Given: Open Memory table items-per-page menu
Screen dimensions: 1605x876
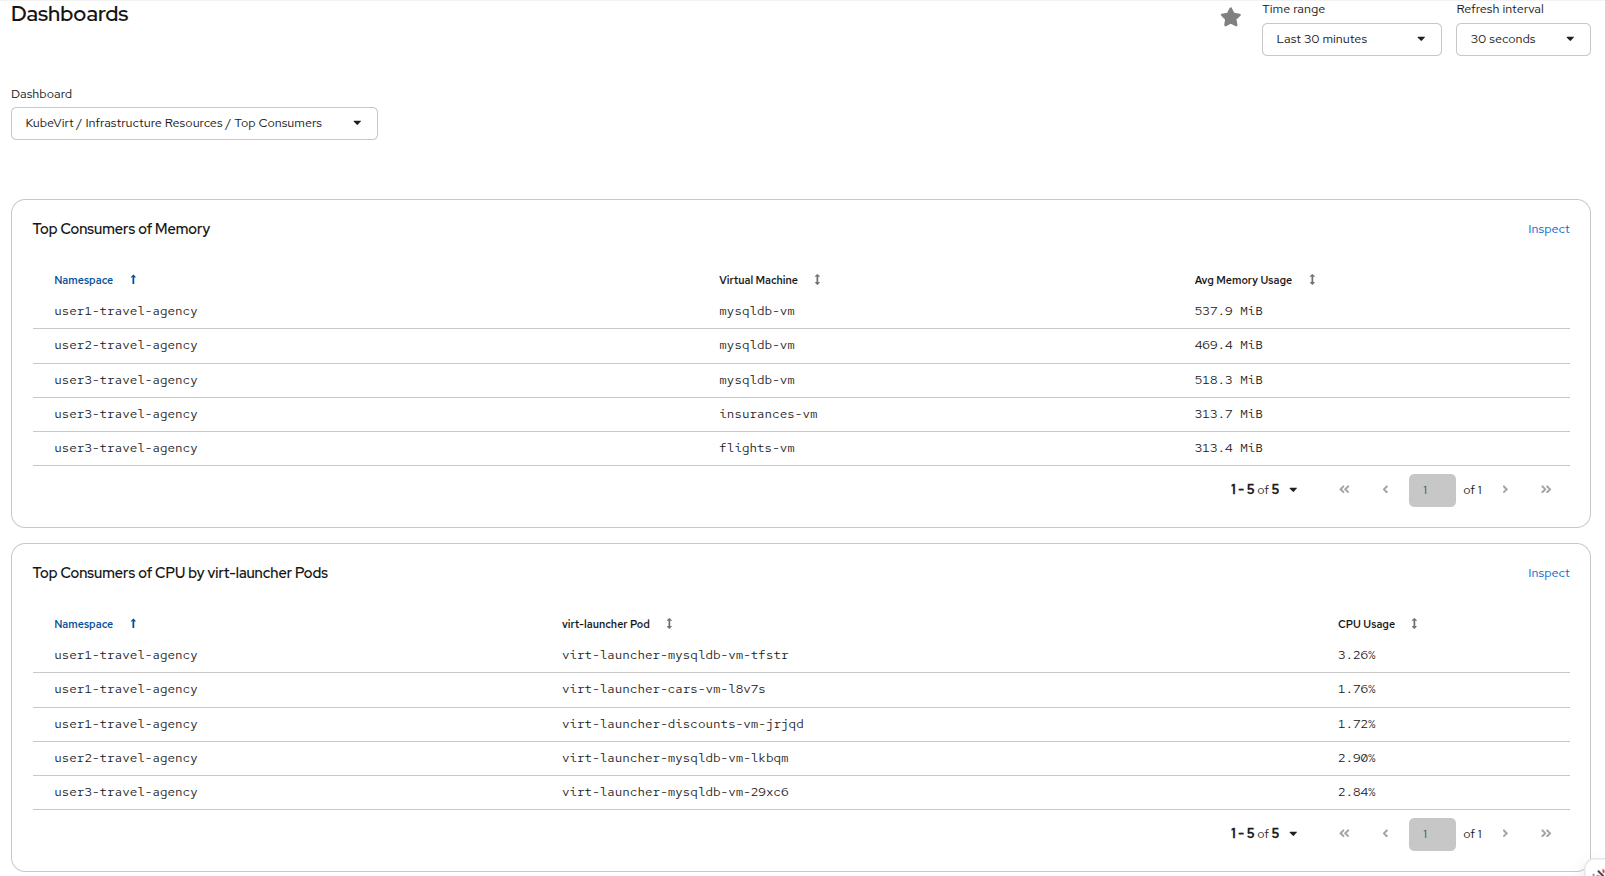Looking at the screenshot, I should coord(1263,490).
